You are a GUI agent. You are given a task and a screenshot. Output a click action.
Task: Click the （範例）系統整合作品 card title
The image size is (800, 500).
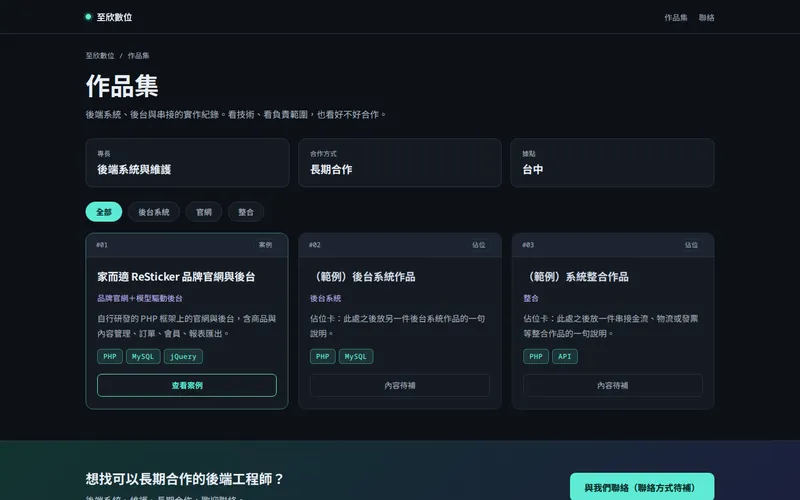[576, 277]
